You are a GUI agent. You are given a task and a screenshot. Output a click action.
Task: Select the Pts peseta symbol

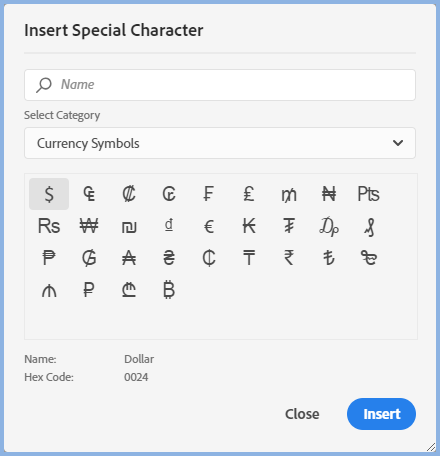click(x=369, y=194)
